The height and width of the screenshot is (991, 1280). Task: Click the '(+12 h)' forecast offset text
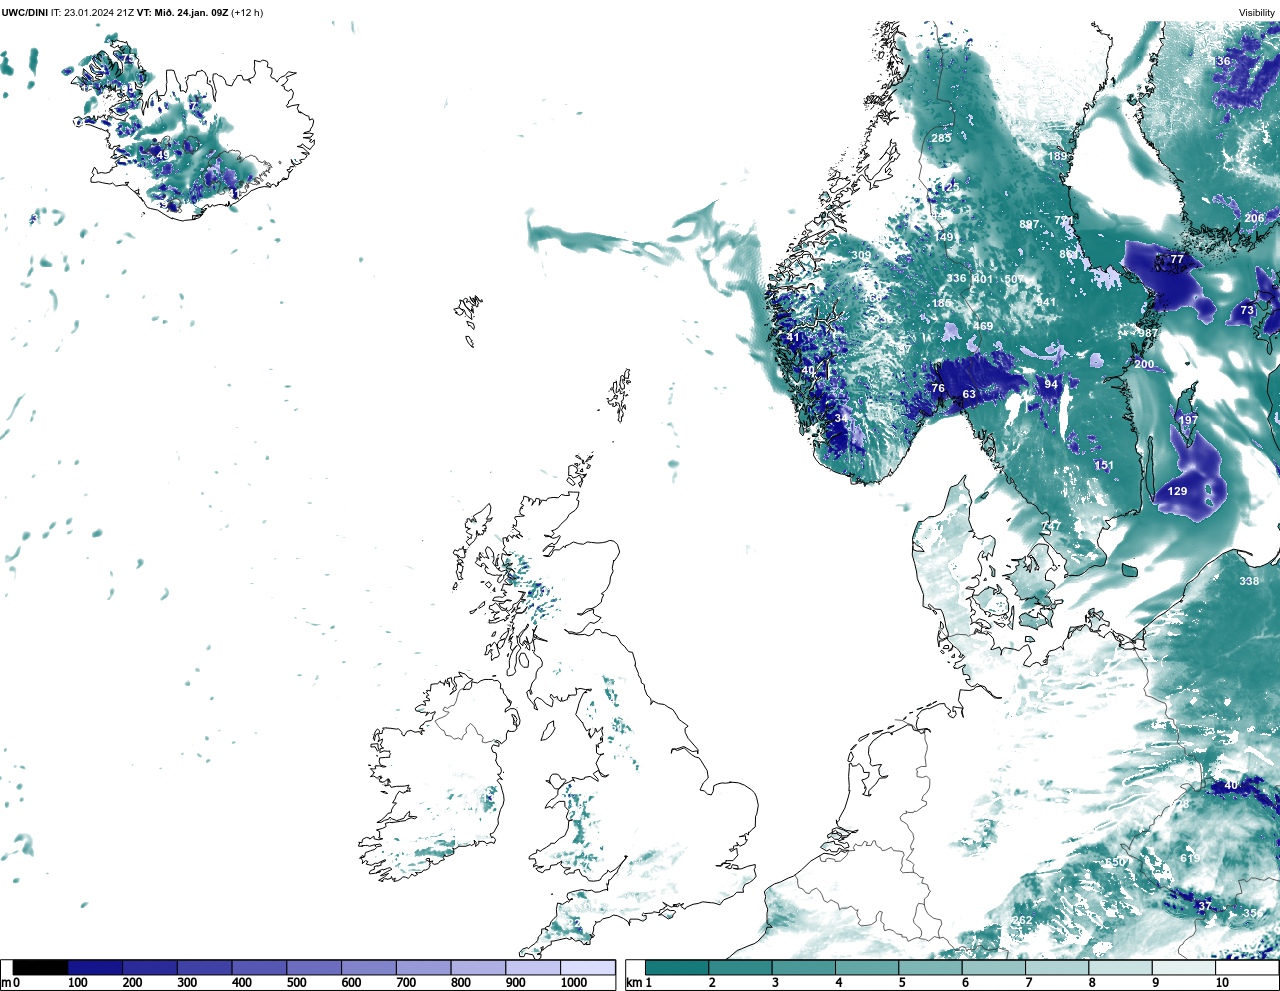(x=247, y=13)
